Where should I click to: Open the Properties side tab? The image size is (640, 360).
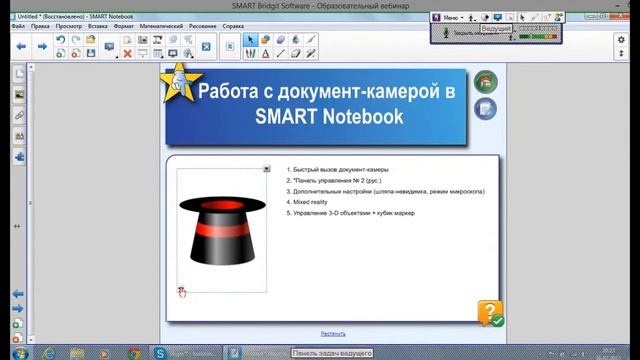19,136
